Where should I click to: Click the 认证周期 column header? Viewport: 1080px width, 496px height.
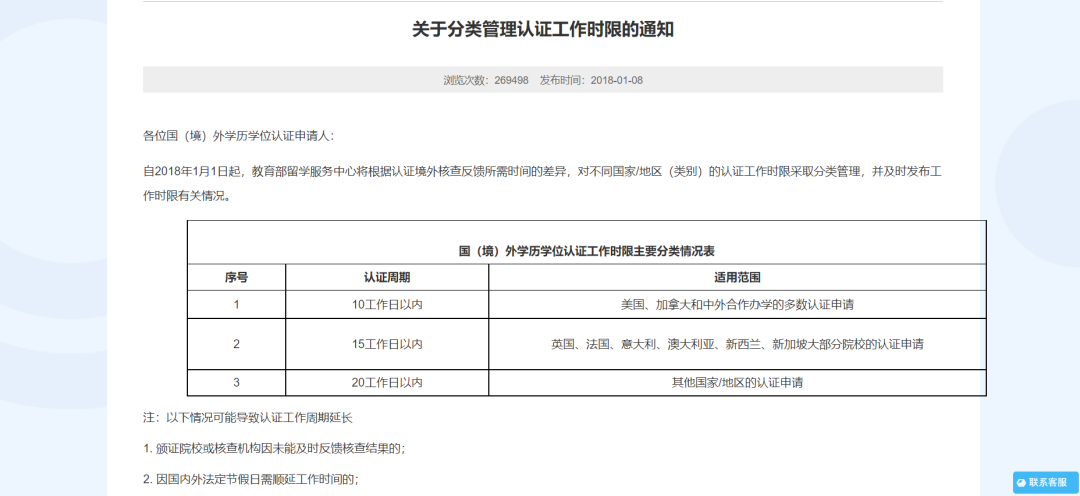tap(387, 278)
